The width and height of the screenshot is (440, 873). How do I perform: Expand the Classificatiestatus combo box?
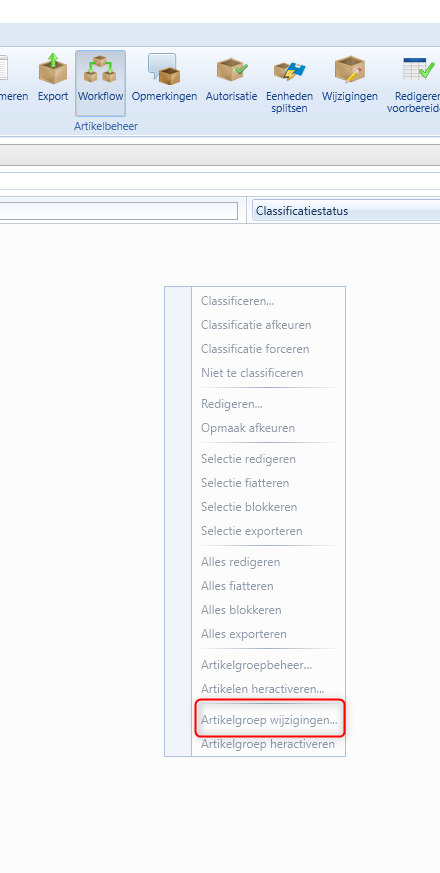coord(346,211)
